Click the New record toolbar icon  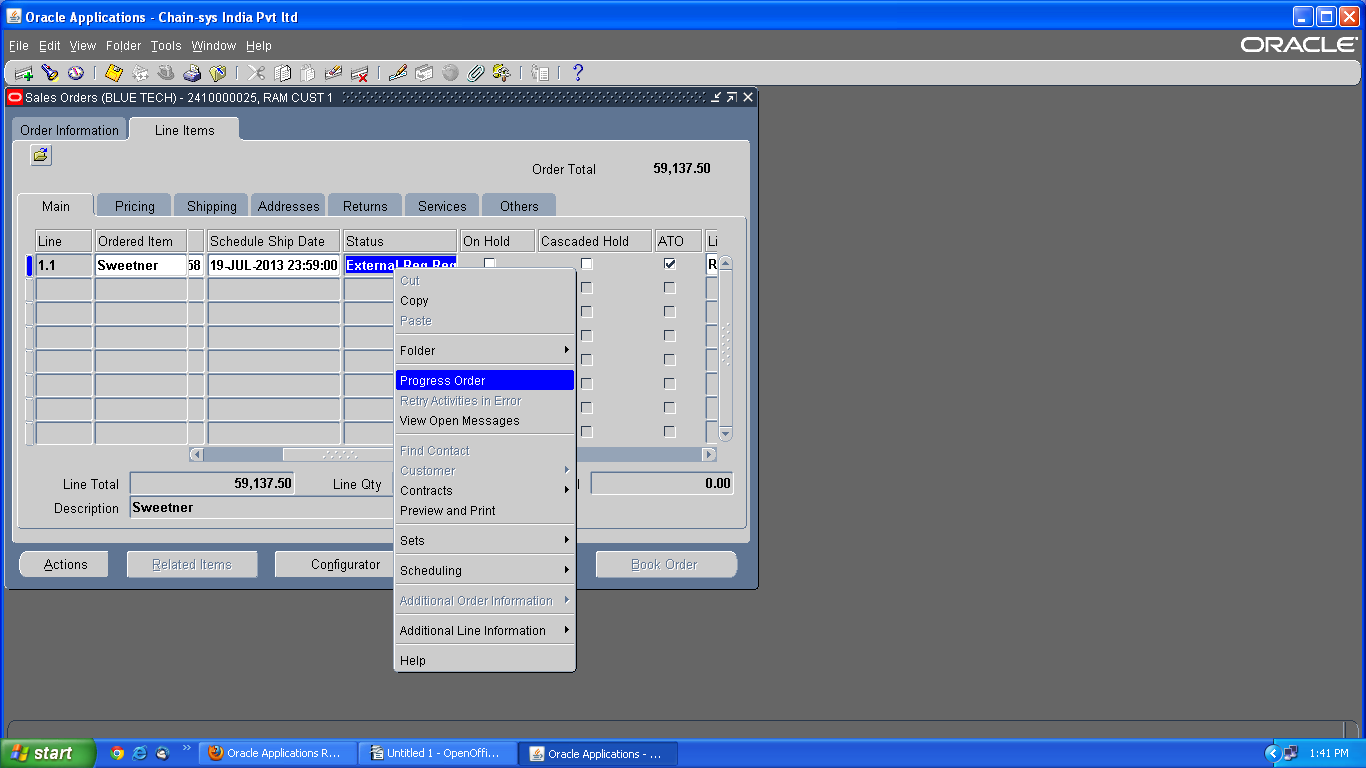[x=23, y=73]
